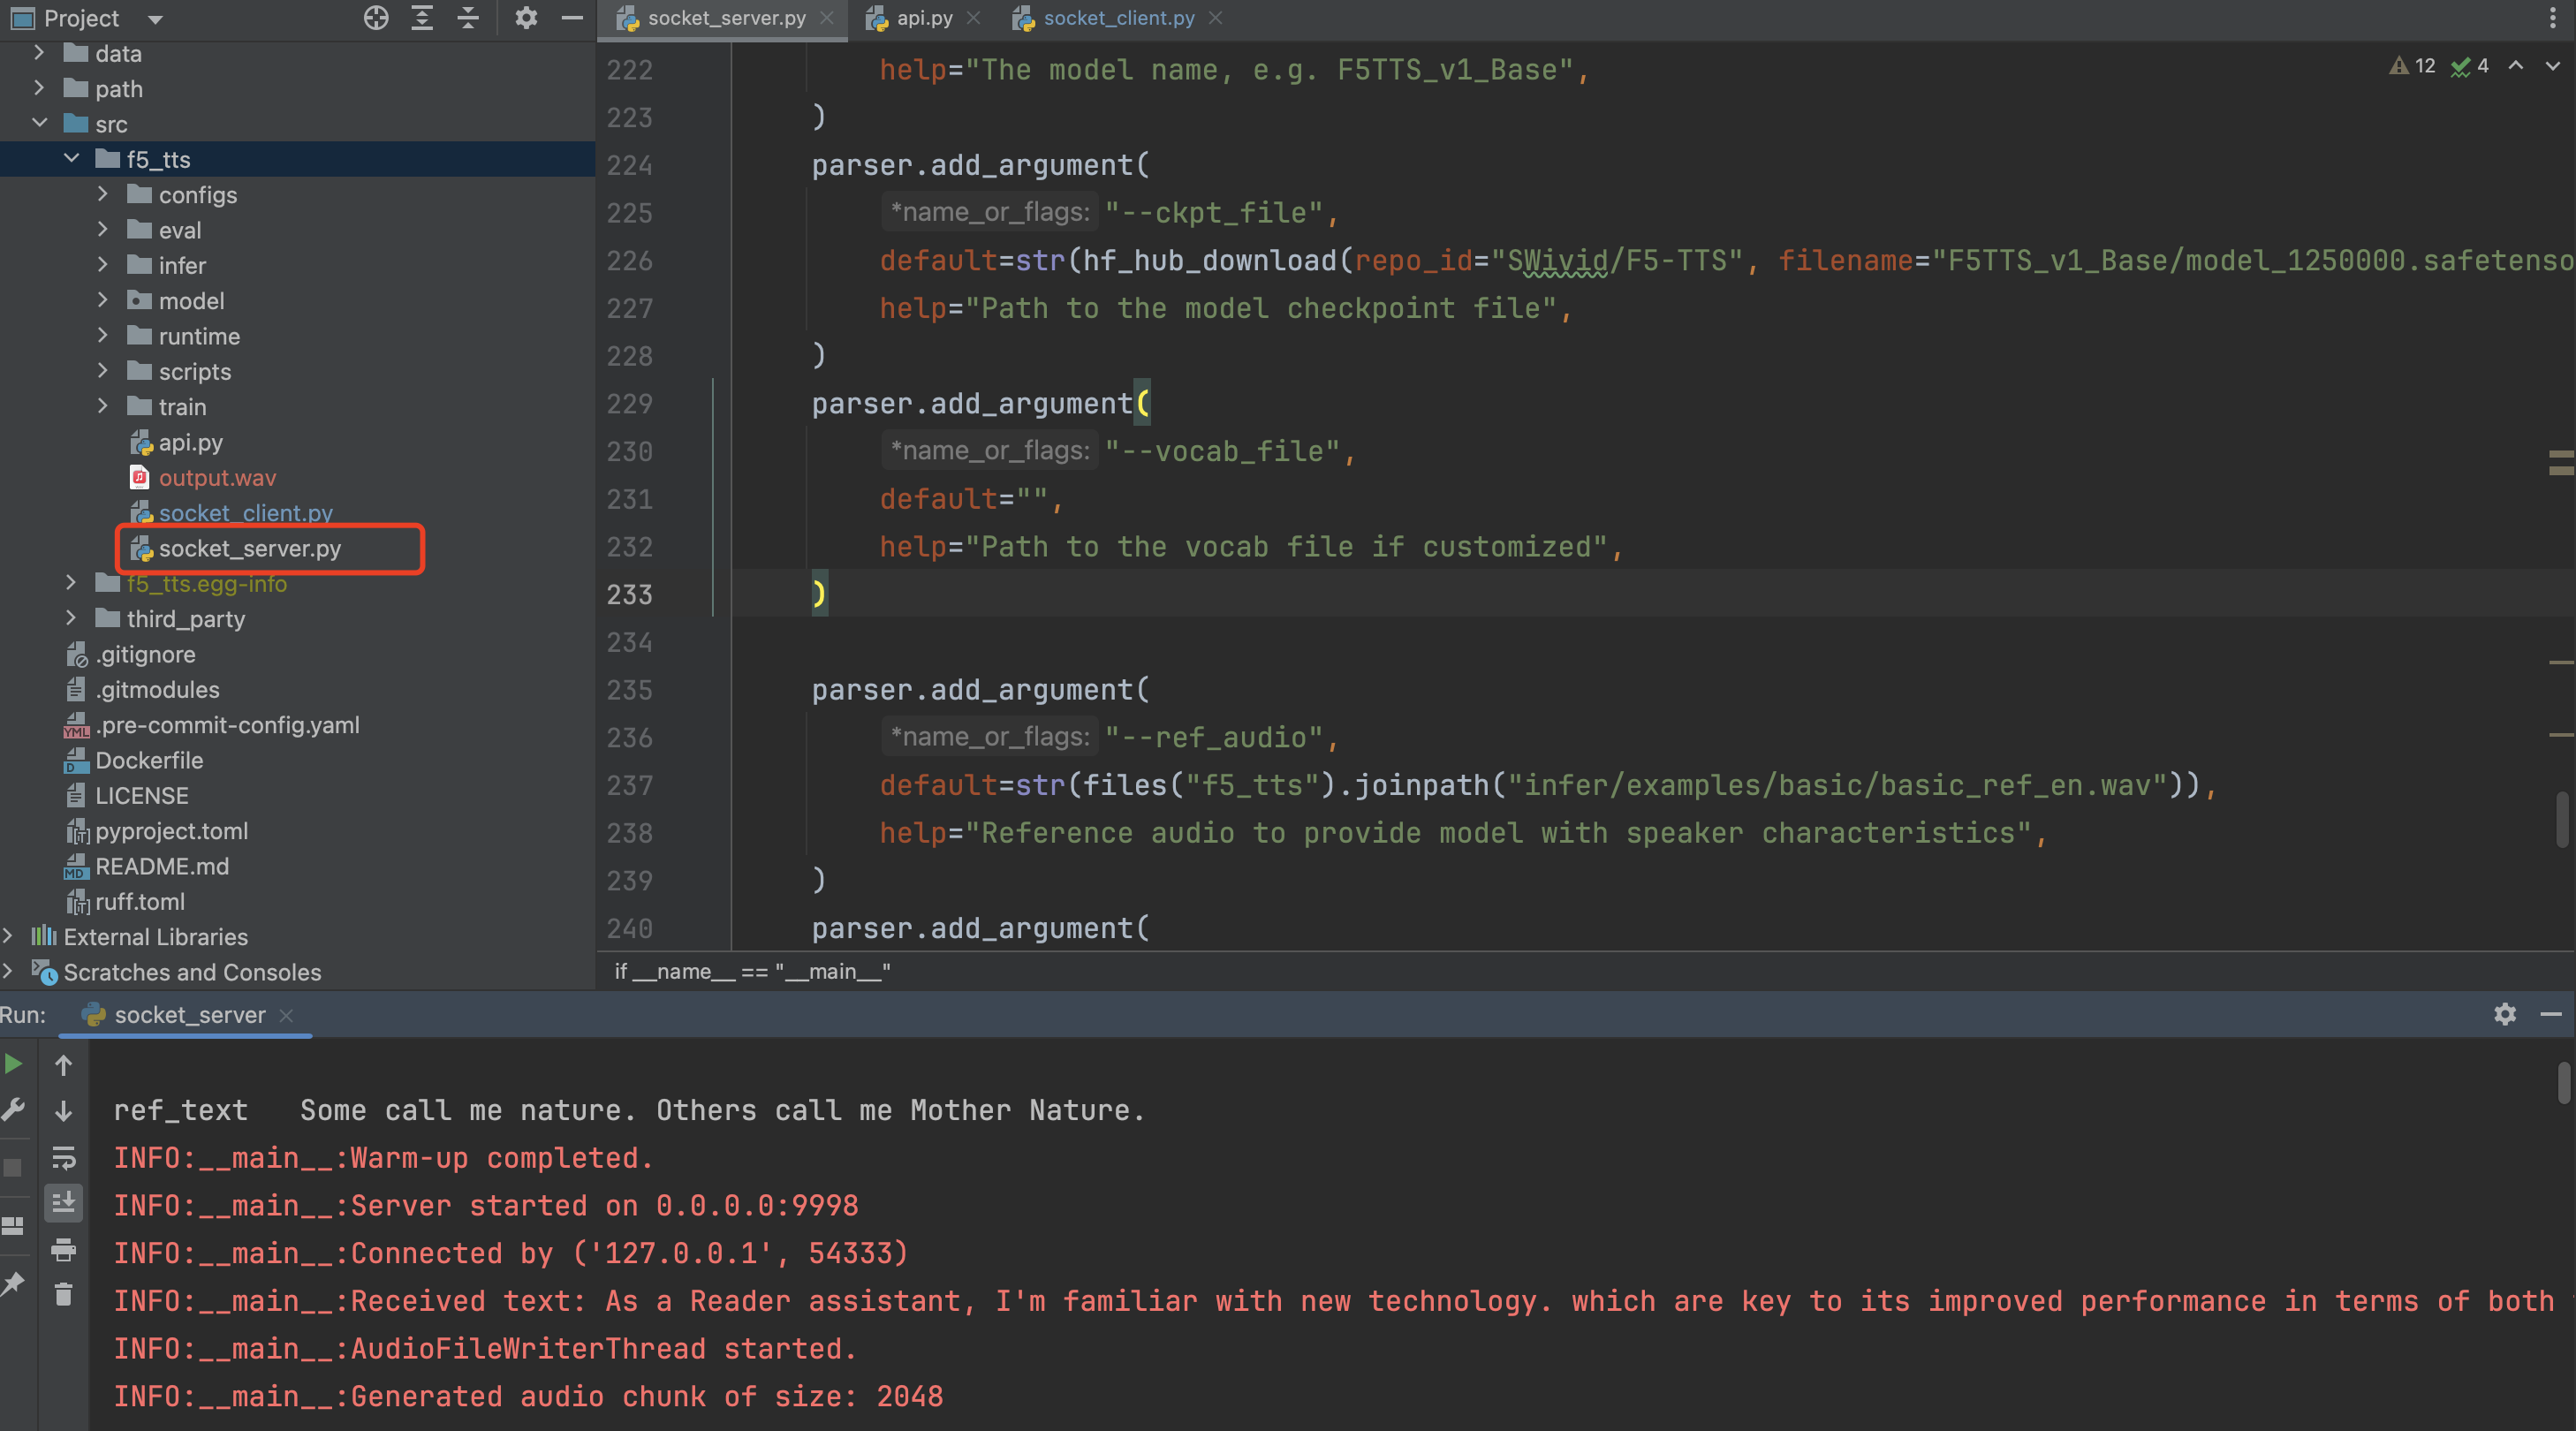Expand the configs folder
This screenshot has height=1431, width=2576.
103,194
